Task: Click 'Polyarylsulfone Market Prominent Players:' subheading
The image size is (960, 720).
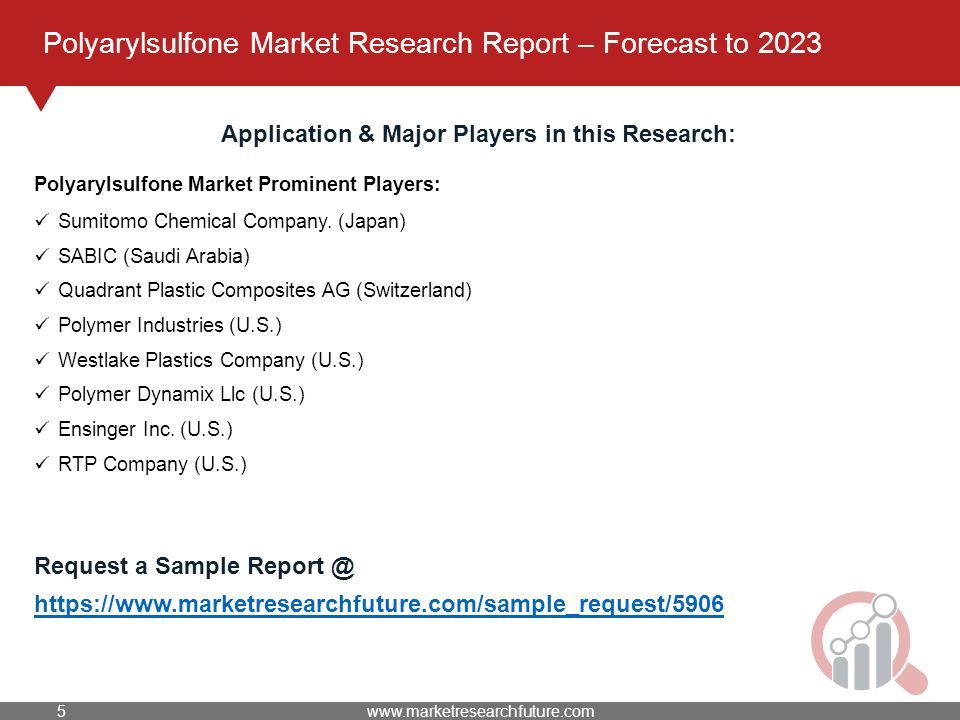Action: click(x=237, y=184)
